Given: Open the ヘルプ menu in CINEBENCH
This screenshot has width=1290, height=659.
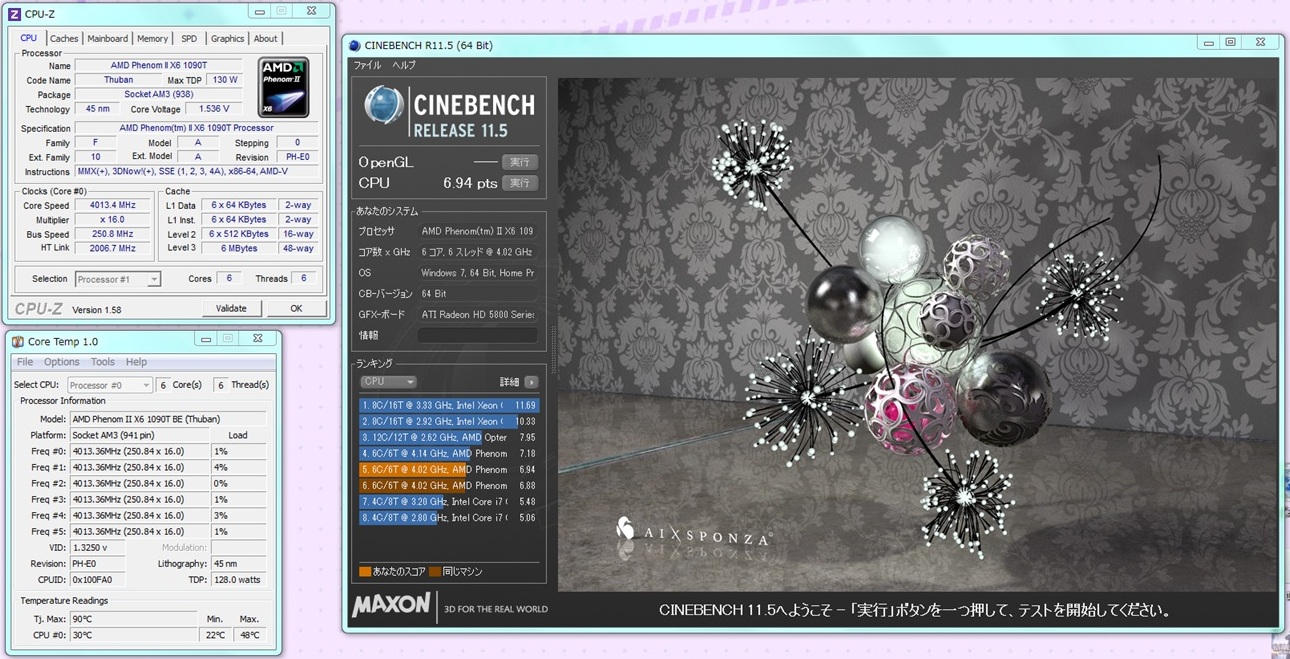Looking at the screenshot, I should click(x=404, y=65).
